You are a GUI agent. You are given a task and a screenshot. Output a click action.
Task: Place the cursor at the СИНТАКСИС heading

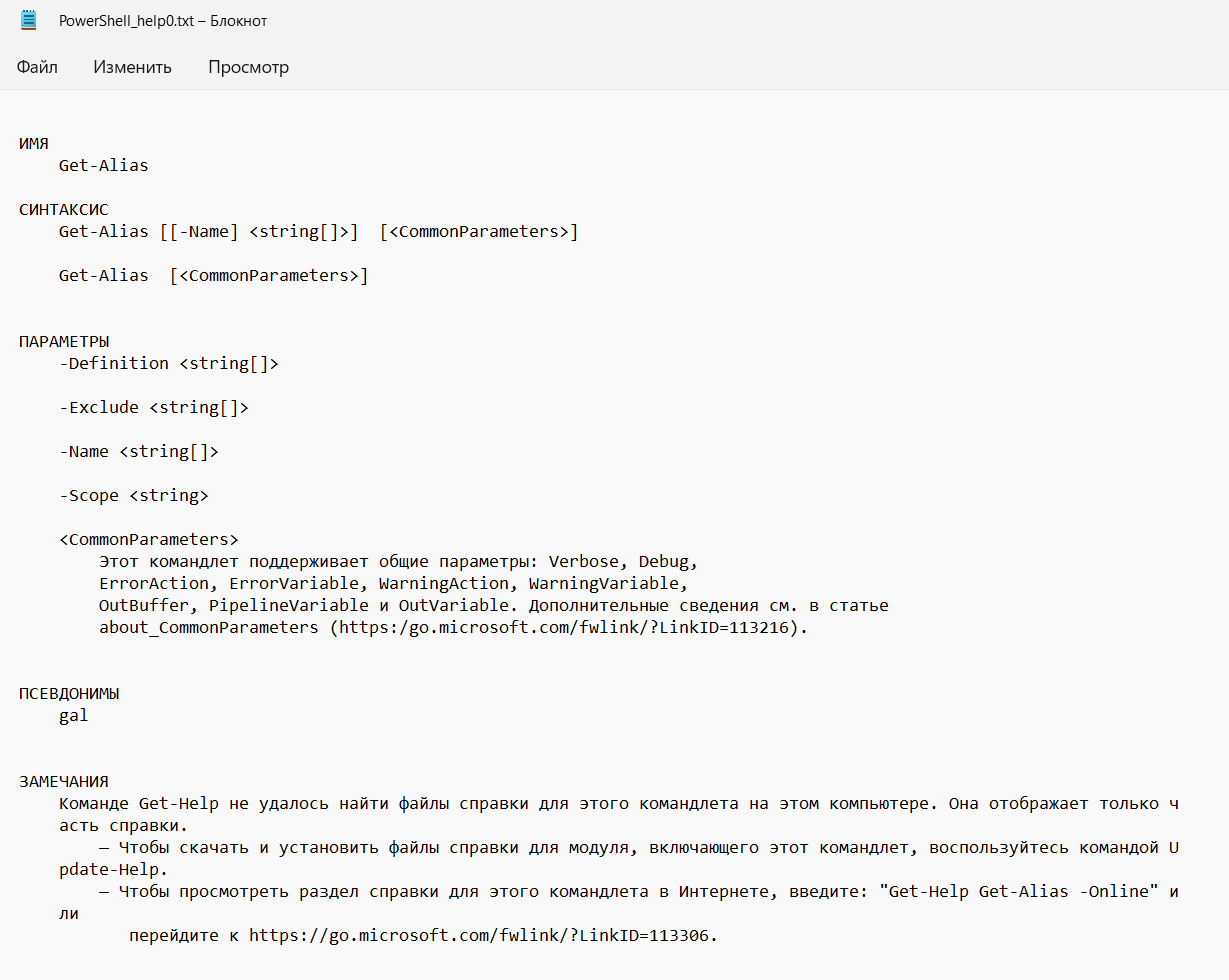click(x=64, y=210)
